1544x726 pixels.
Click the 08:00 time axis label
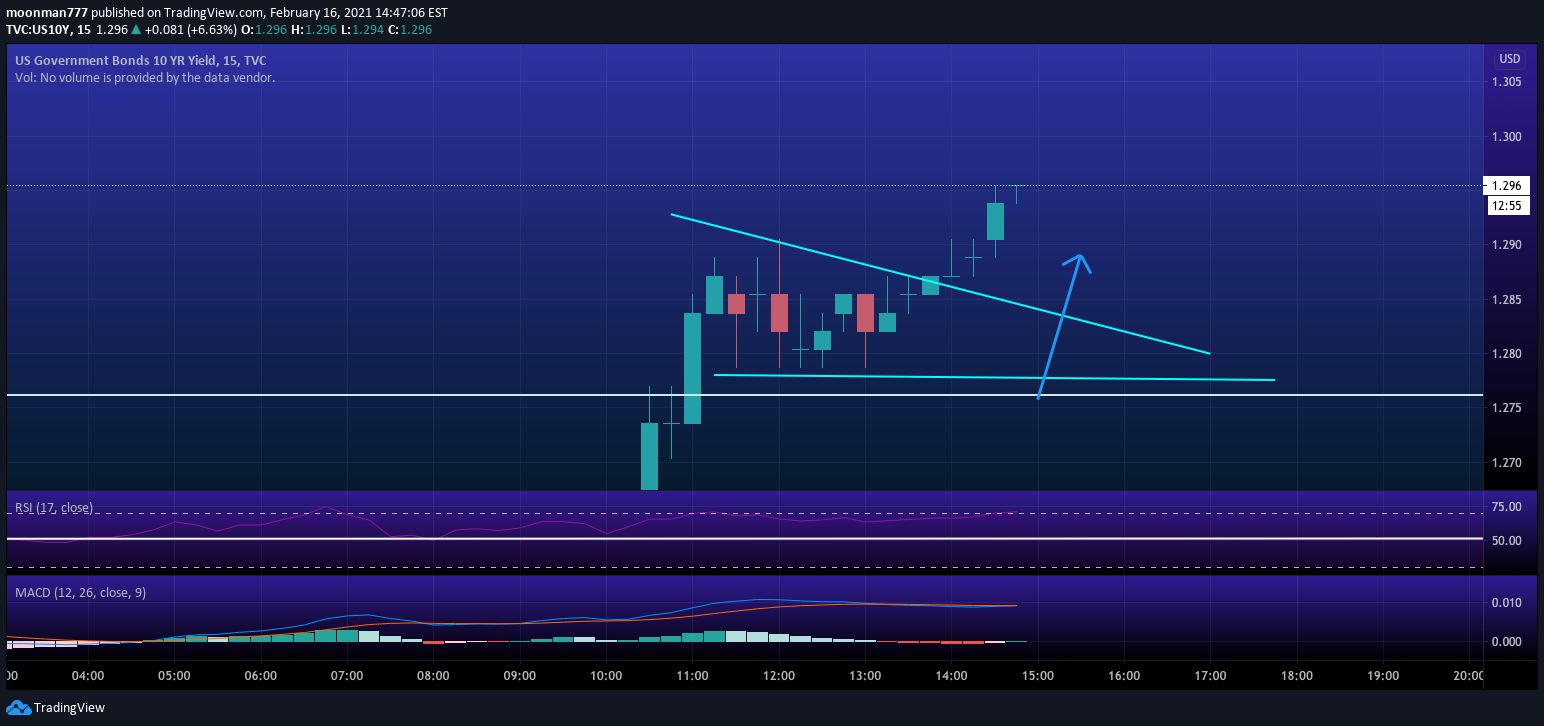pos(433,676)
